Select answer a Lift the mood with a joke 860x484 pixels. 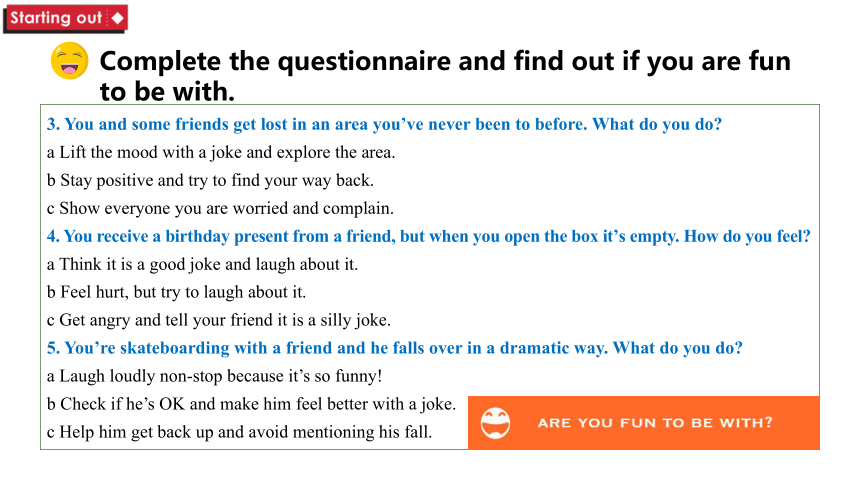click(221, 152)
